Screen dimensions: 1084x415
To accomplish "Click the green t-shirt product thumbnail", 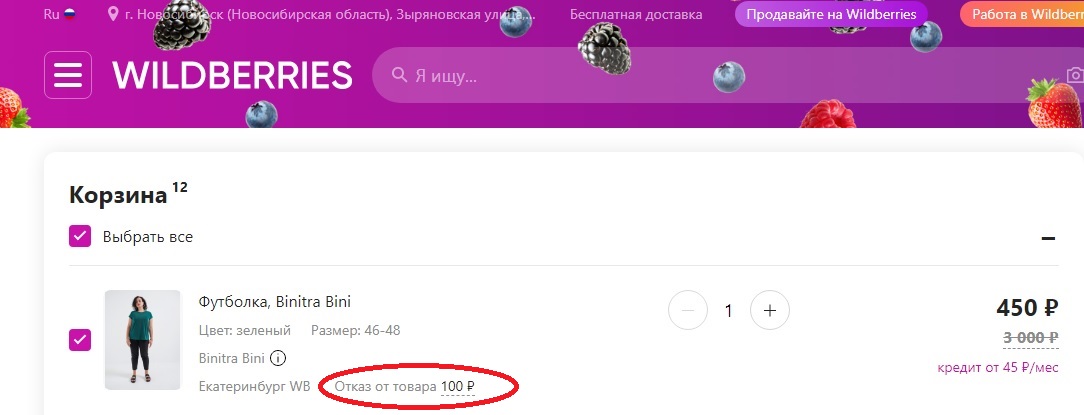I will tap(142, 340).
